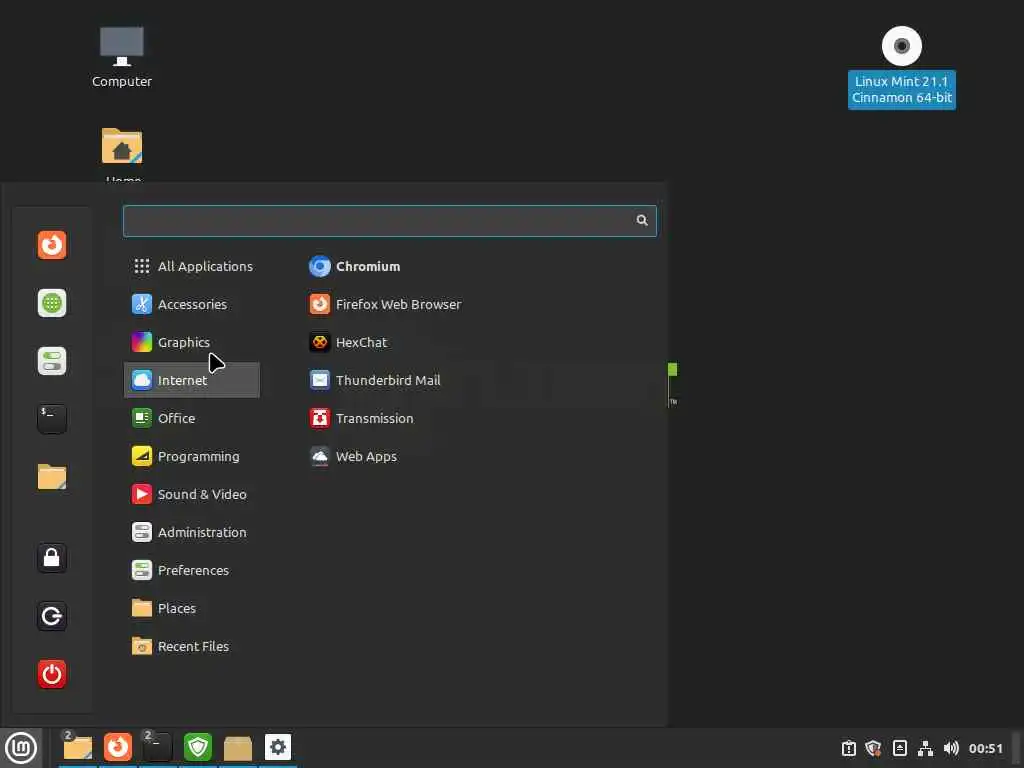Click the tan folder icon on the panel

tap(238, 748)
